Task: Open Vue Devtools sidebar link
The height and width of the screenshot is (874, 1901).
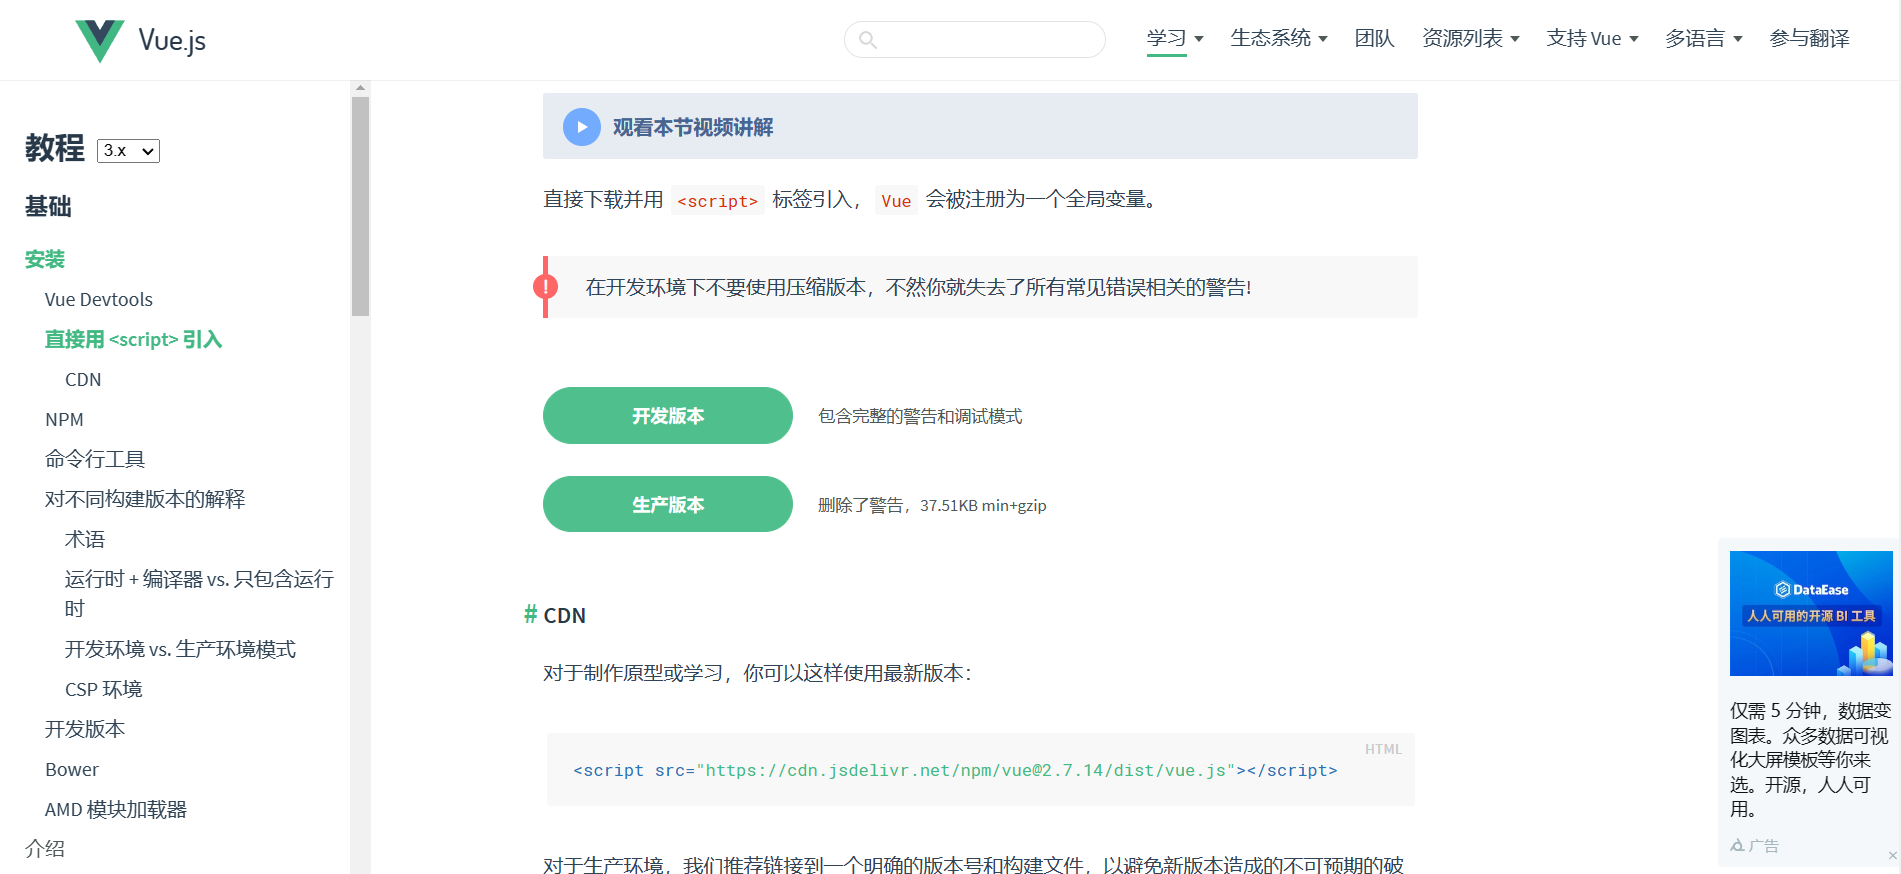Action: (99, 300)
